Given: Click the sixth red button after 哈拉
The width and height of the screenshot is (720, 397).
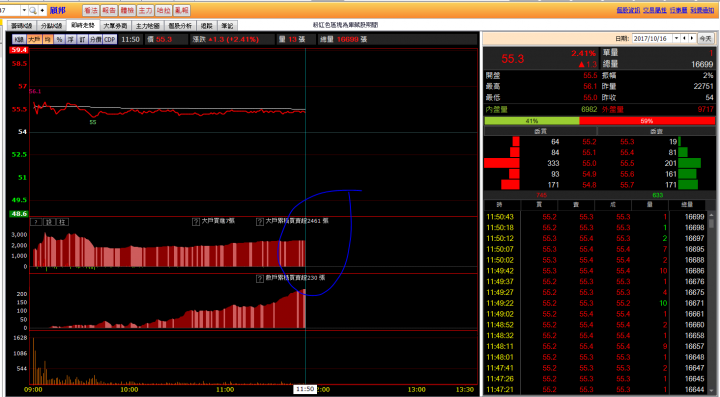Looking at the screenshot, I should pos(182,10).
